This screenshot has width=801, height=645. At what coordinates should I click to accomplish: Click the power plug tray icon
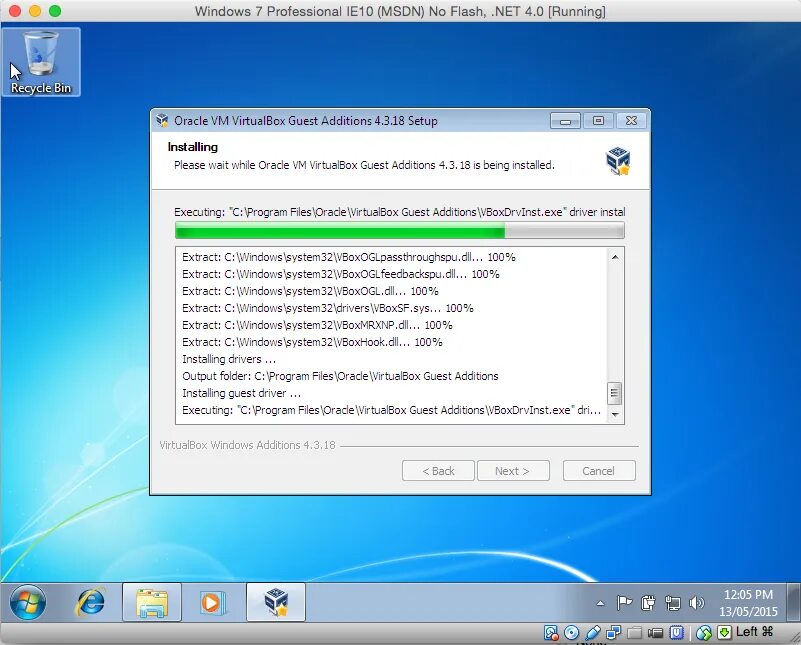pos(648,603)
